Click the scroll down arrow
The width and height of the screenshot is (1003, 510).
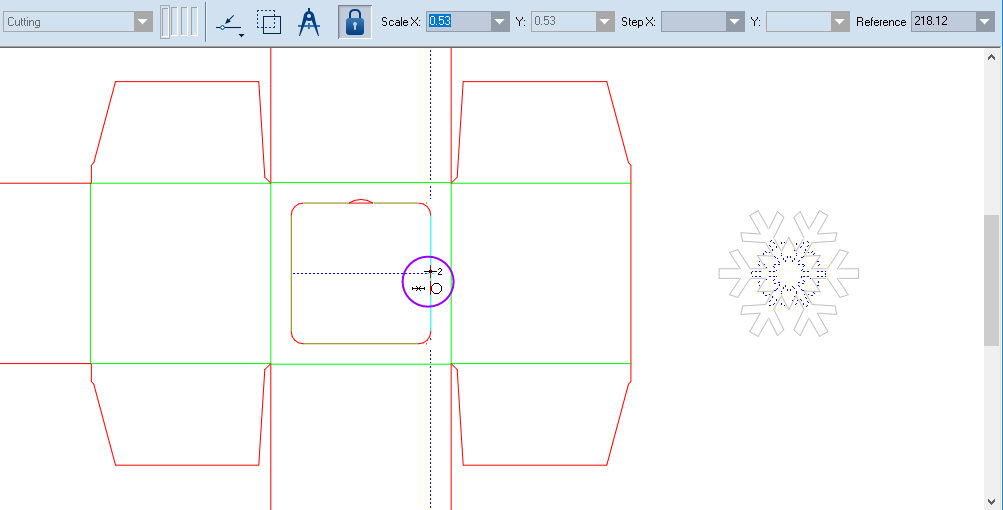991,501
